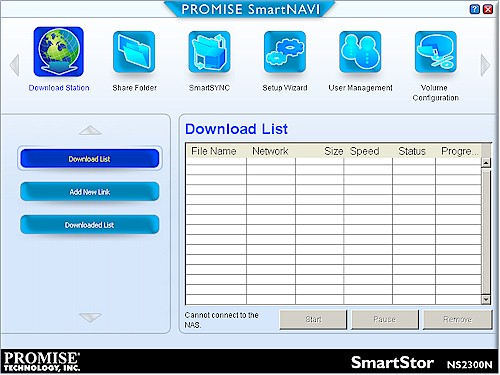The height and width of the screenshot is (375, 500).
Task: Move the side menu up with its arrow
Action: 90,130
